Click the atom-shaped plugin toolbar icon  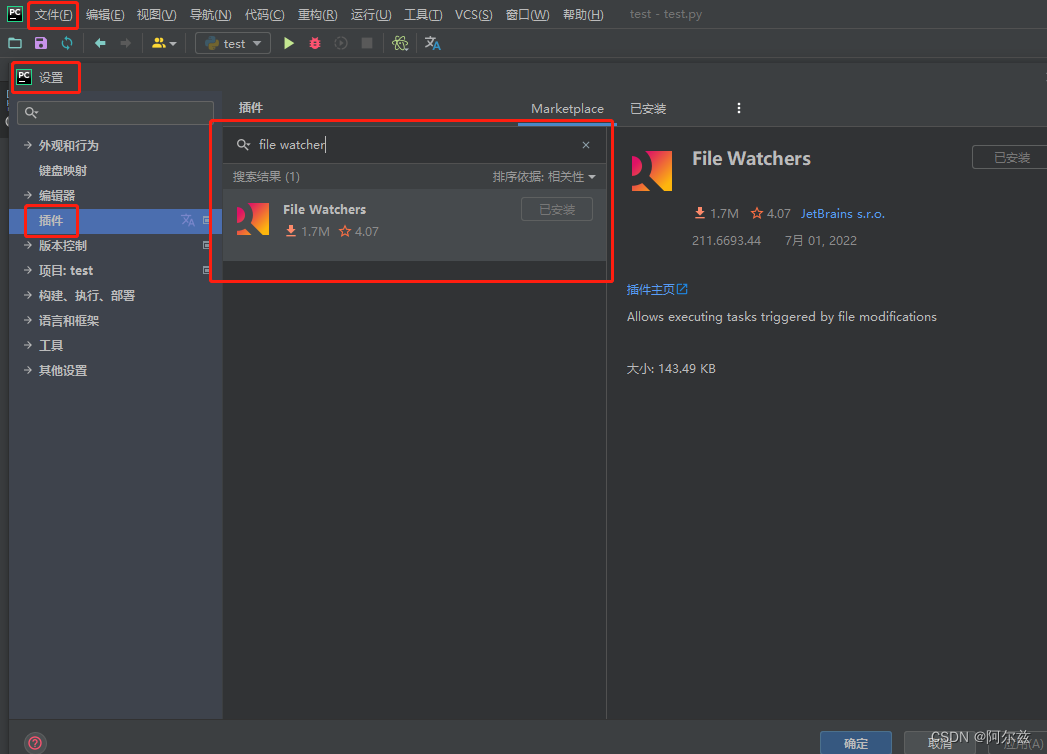400,43
